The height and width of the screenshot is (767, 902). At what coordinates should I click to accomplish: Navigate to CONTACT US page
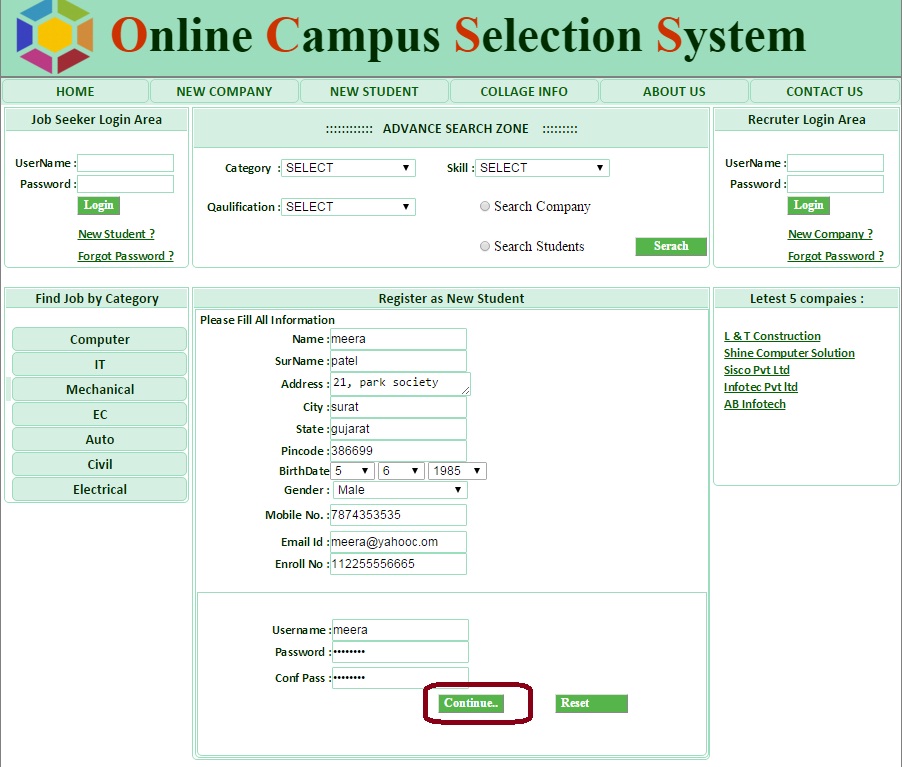pos(824,91)
